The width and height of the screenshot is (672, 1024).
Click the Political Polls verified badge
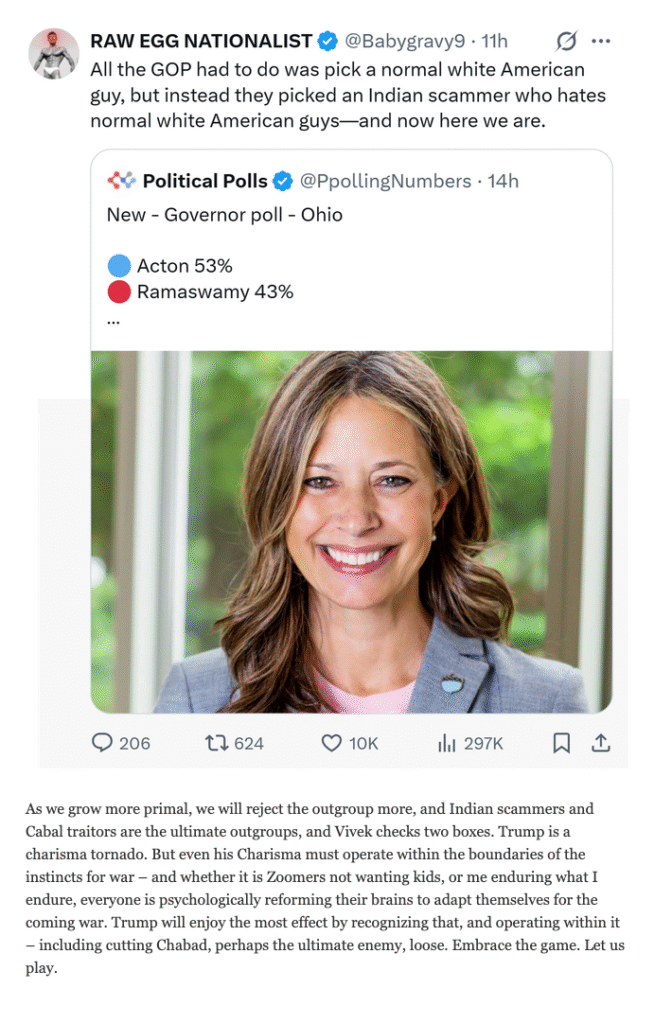283,181
